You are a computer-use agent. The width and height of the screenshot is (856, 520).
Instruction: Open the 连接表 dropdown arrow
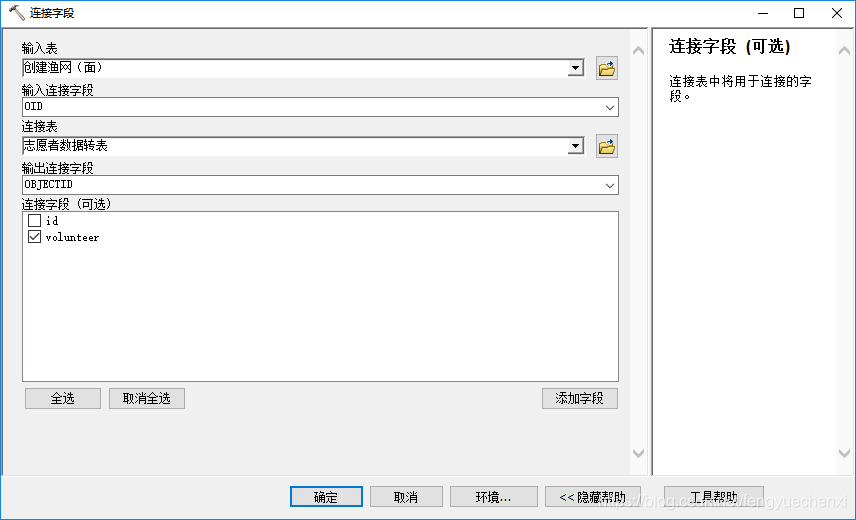575,146
